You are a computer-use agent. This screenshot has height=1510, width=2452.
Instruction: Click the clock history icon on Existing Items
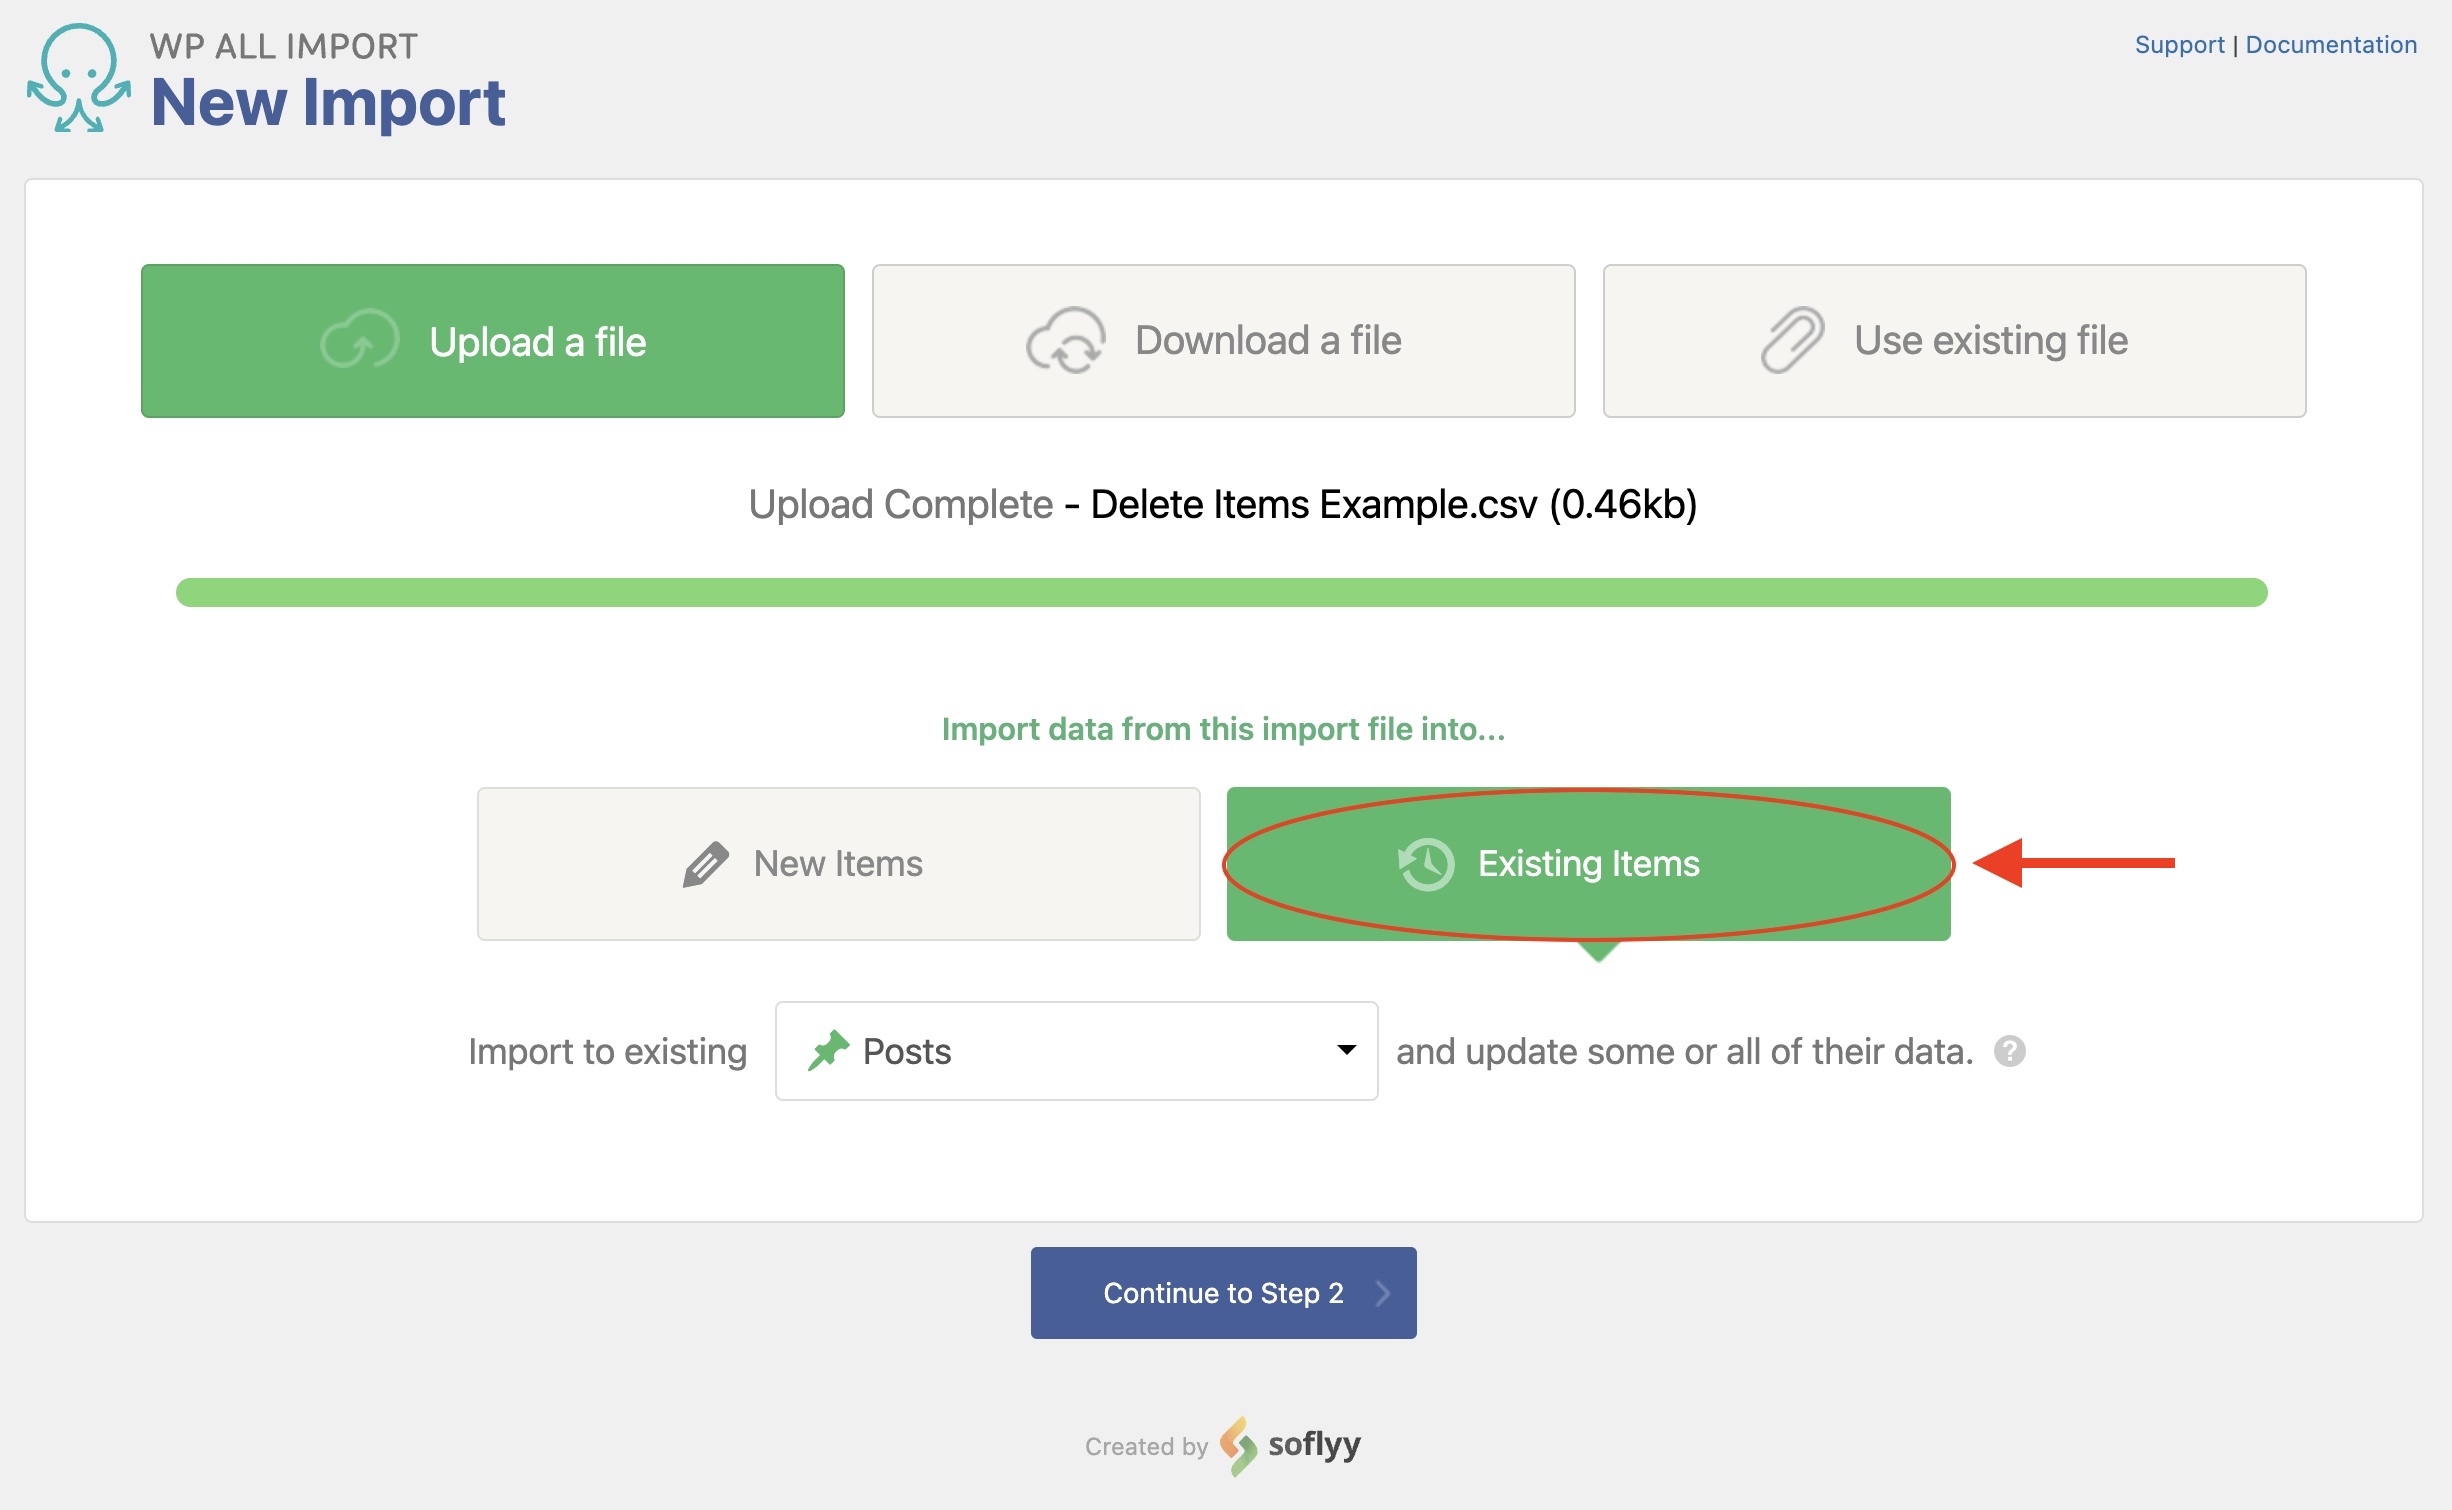pyautogui.click(x=1426, y=864)
